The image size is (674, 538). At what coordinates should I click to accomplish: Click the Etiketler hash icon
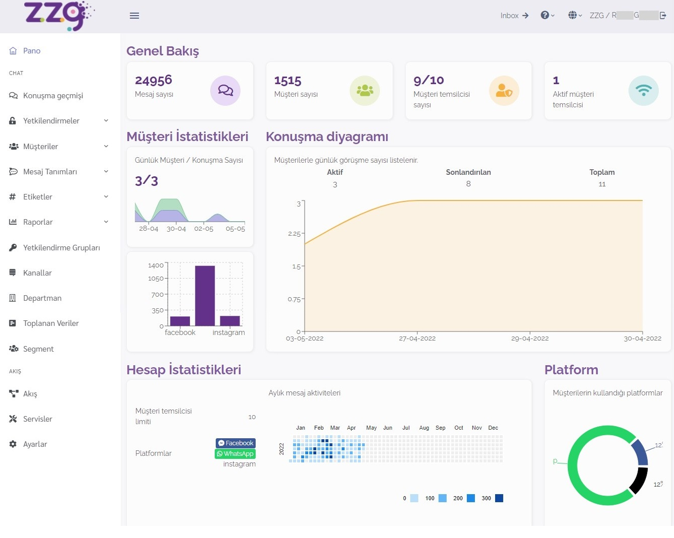(12, 197)
